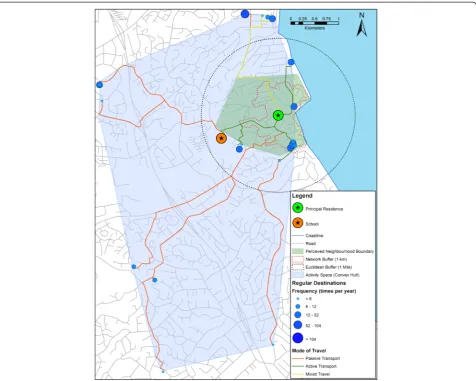
Task: Click the Road line sample in the legend
Action: 298,243
